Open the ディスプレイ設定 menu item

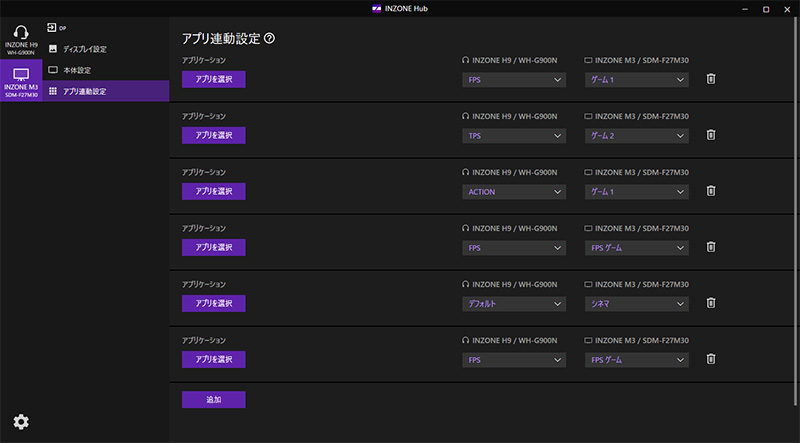click(x=84, y=49)
